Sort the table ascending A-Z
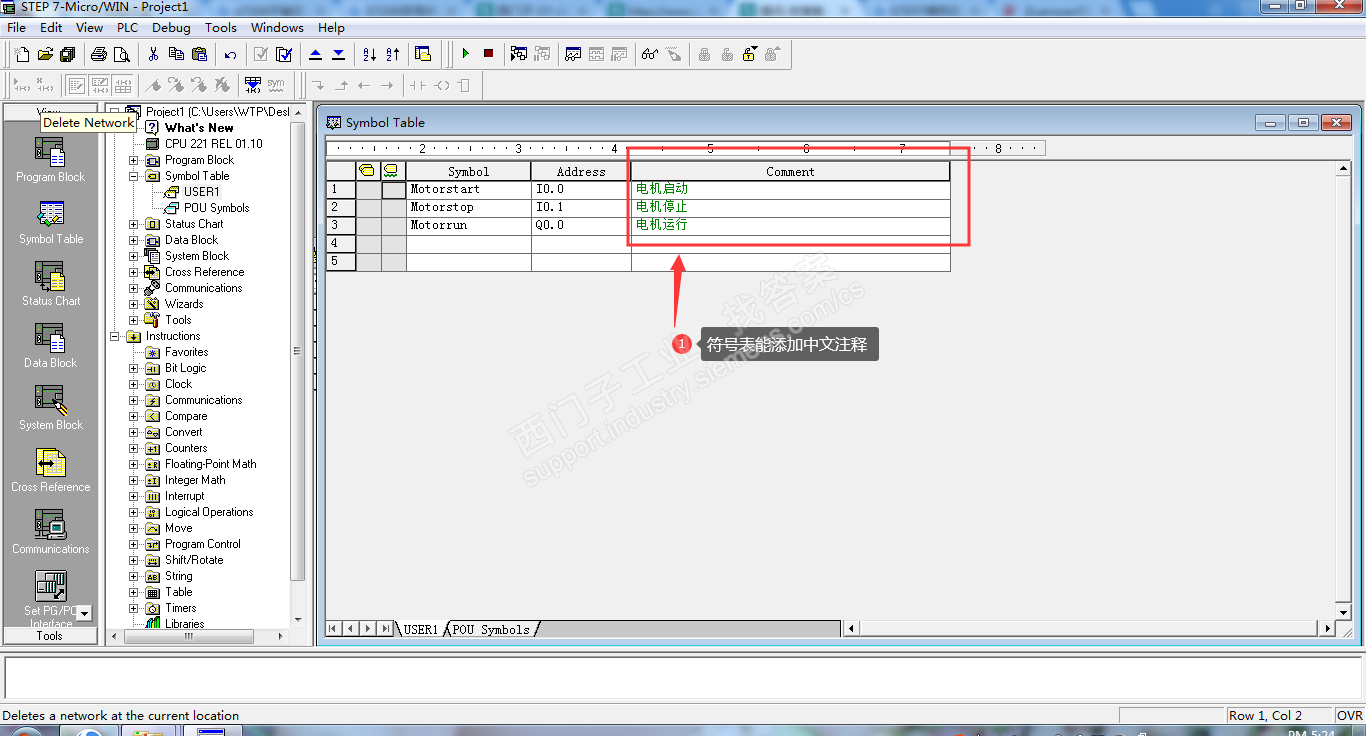1366x736 pixels. (369, 54)
